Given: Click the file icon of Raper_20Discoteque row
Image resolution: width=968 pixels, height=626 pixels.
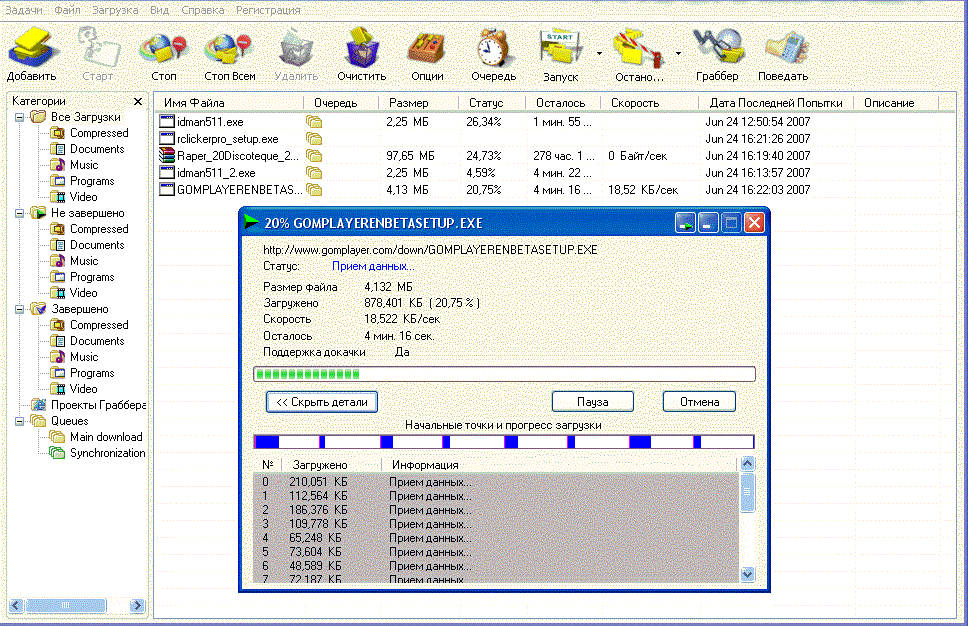Looking at the screenshot, I should (167, 156).
